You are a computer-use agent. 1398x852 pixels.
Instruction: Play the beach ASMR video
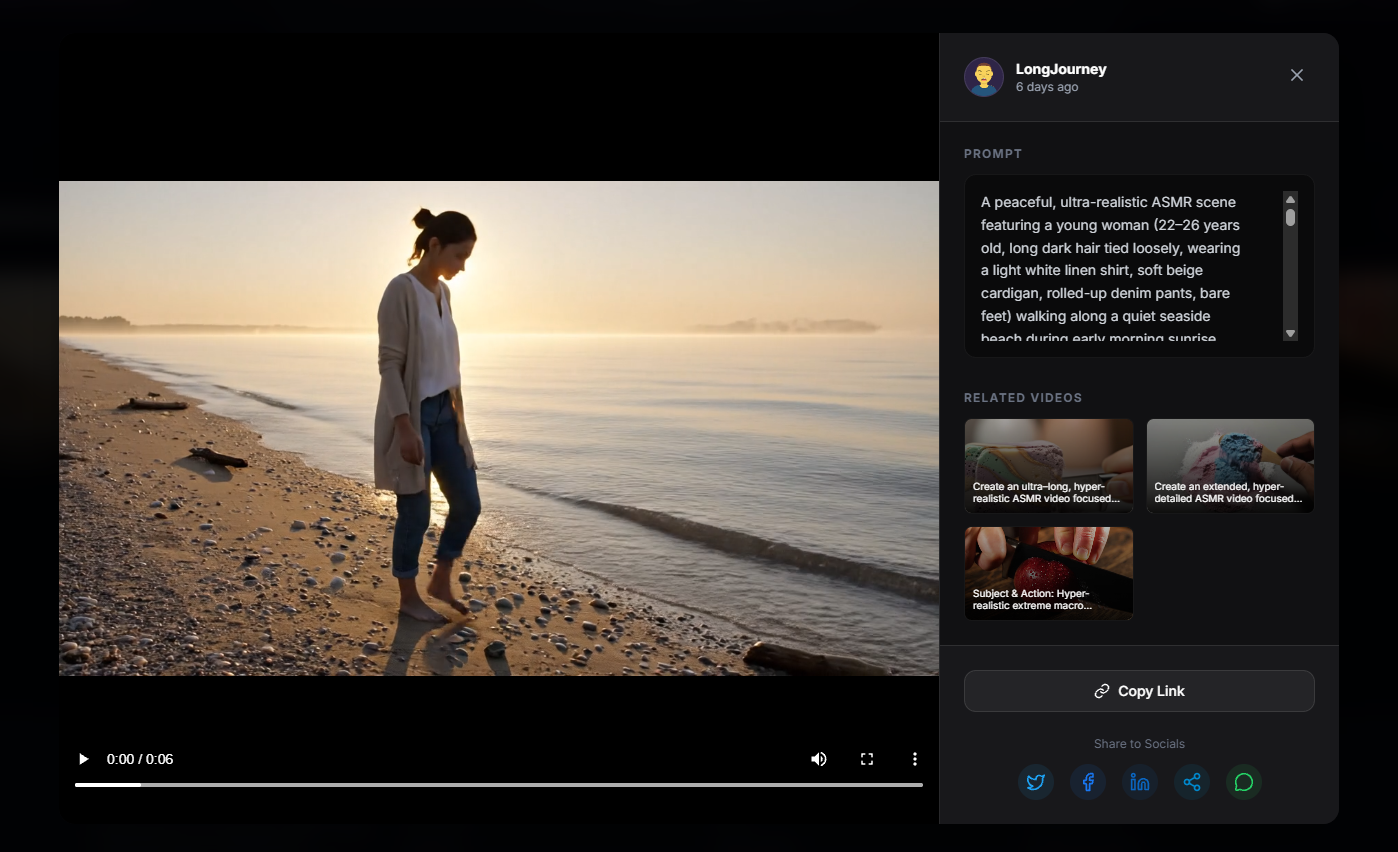coord(83,758)
